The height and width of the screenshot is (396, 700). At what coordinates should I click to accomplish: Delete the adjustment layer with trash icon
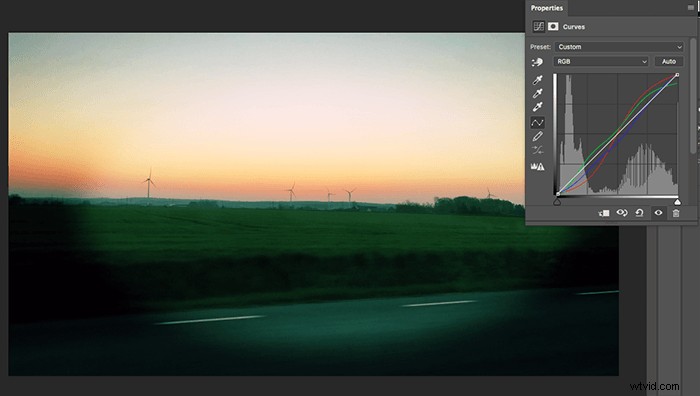pyautogui.click(x=676, y=213)
